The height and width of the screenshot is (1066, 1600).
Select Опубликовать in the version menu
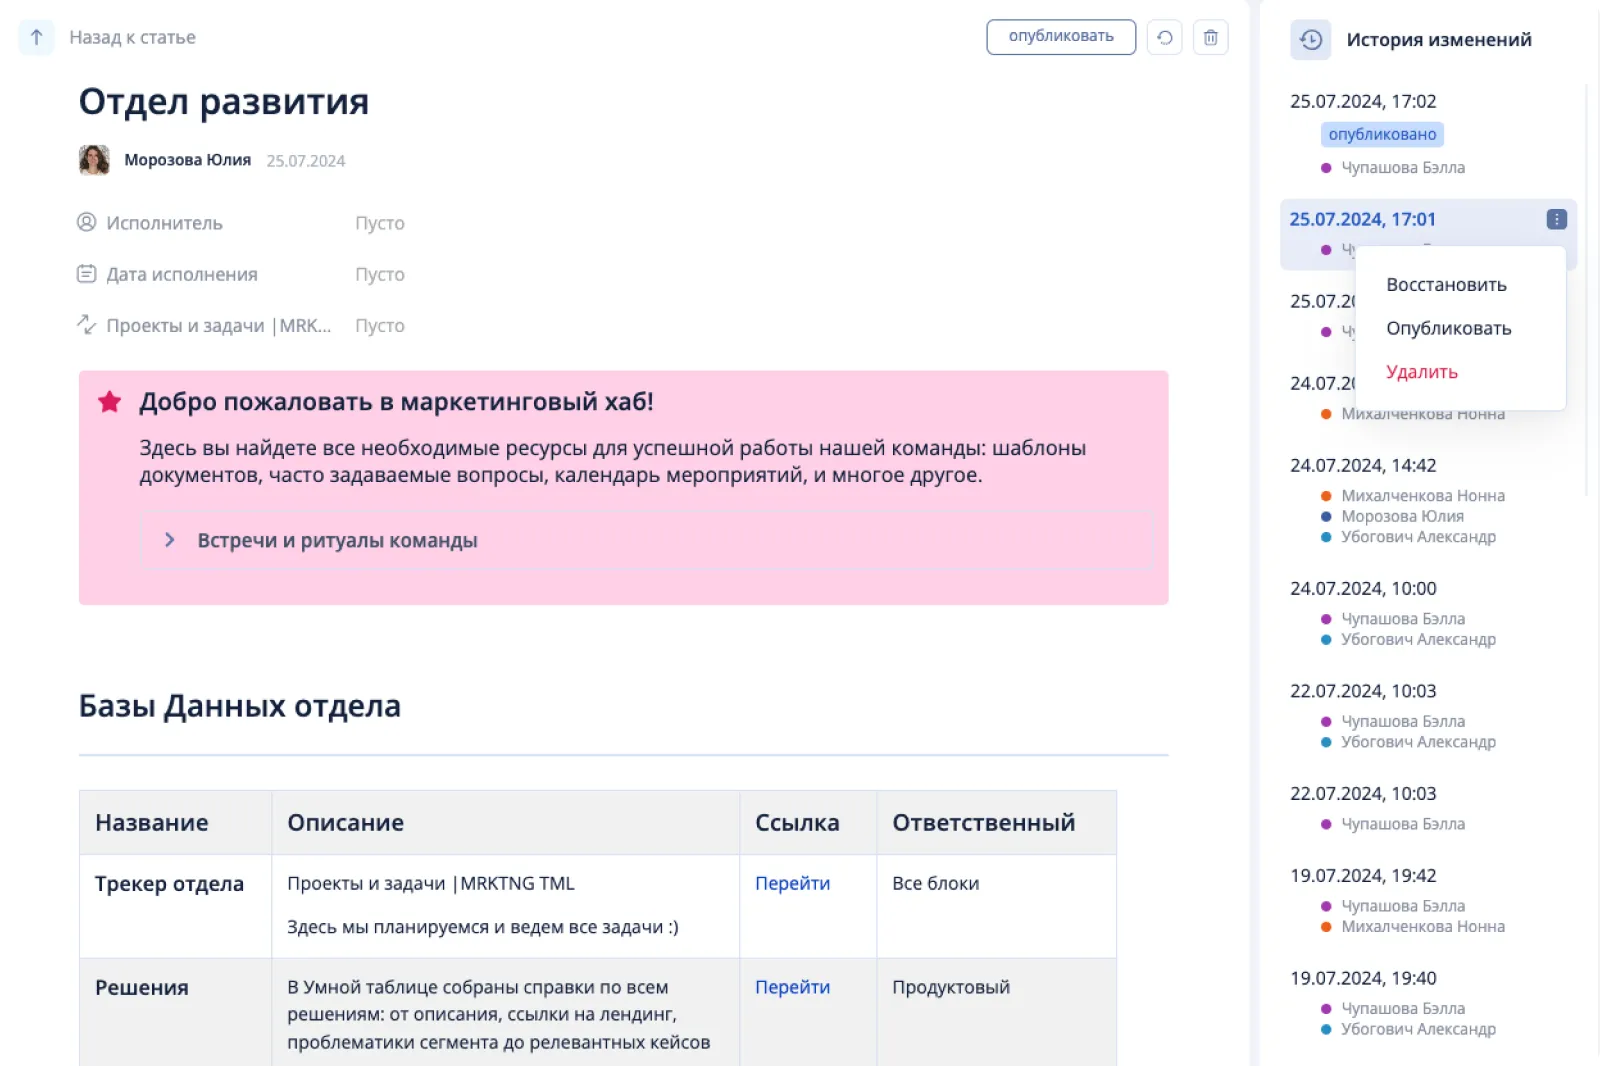pos(1448,328)
